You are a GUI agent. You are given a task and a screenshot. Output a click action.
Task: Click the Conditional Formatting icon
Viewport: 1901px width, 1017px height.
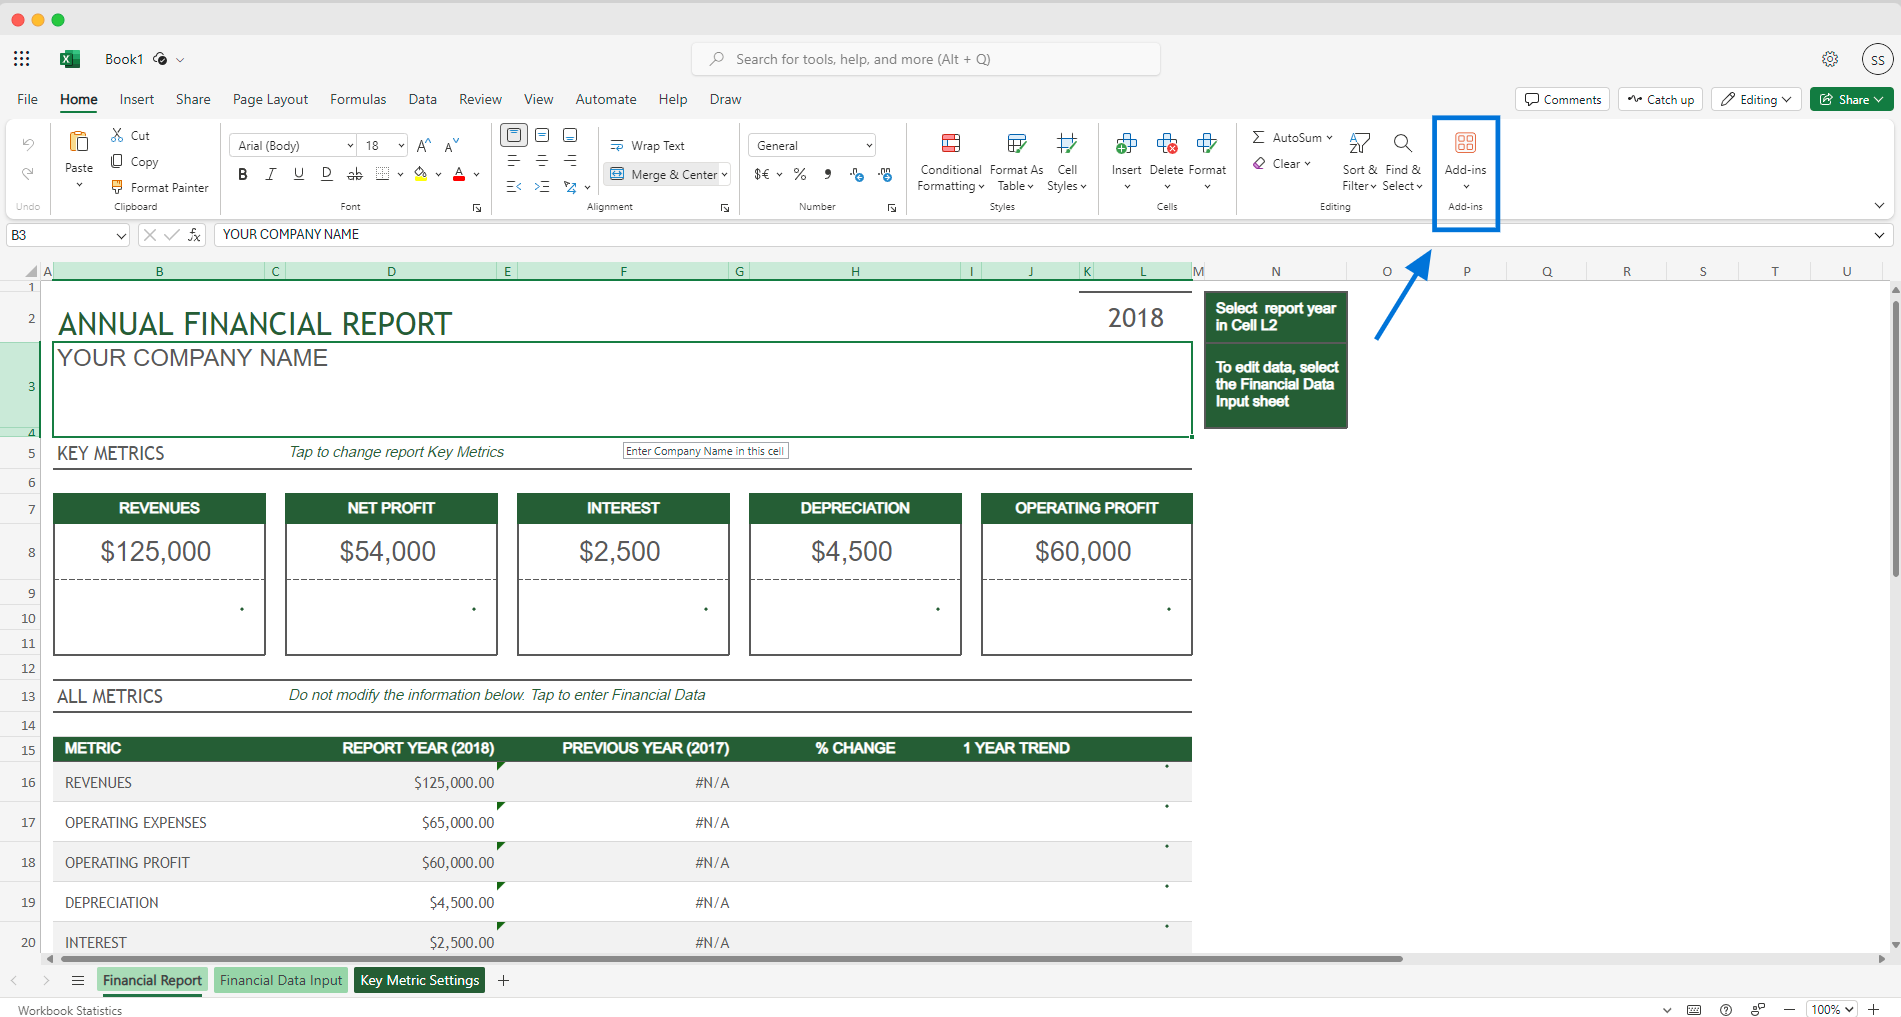click(949, 143)
